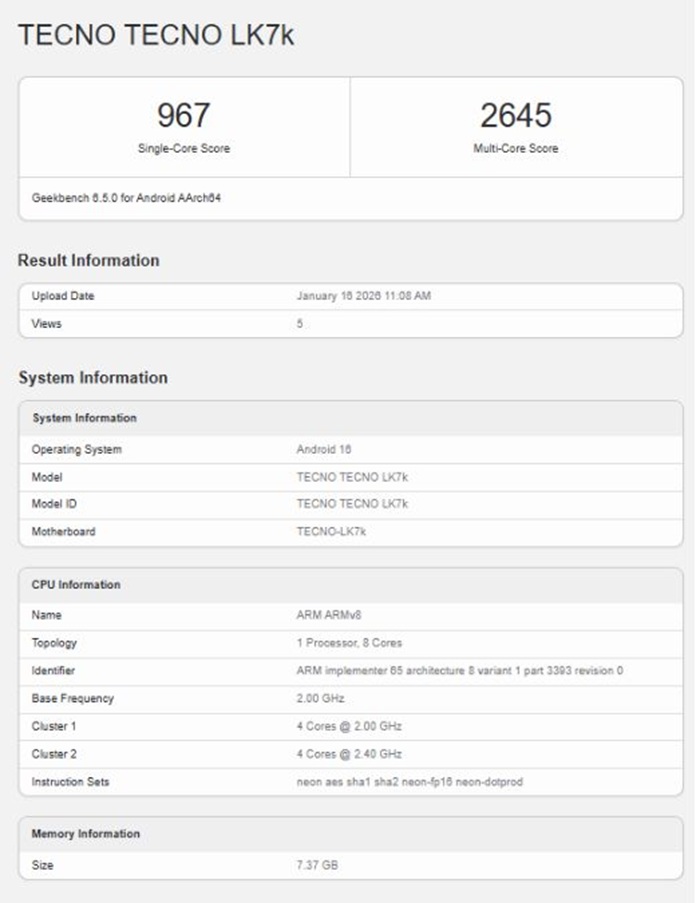Click the ARM implementer identifier value
The height and width of the screenshot is (903, 700).
click(459, 671)
